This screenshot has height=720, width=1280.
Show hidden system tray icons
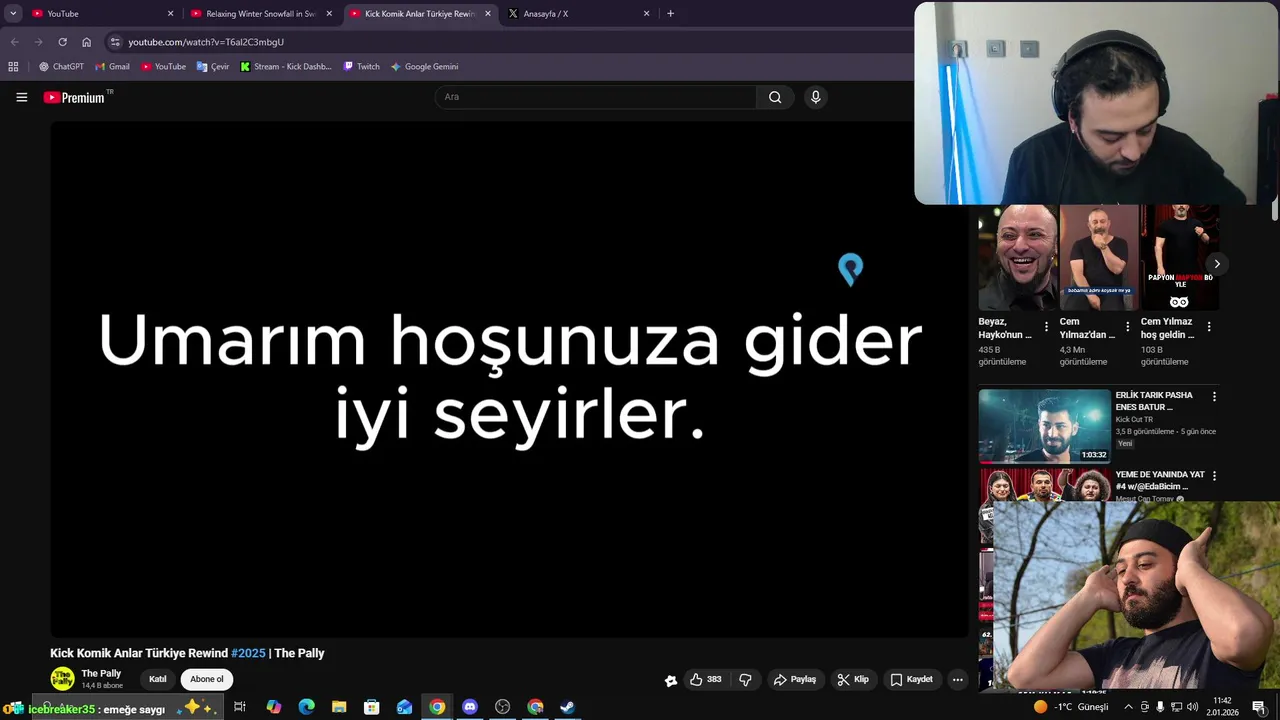[x=1128, y=707]
